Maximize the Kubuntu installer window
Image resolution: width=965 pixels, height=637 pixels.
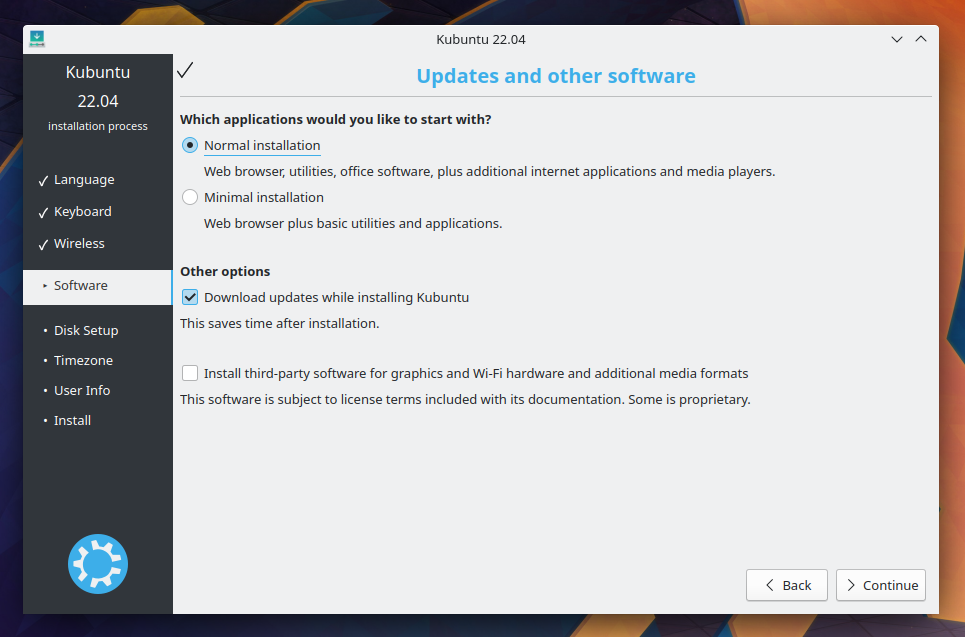[921, 39]
